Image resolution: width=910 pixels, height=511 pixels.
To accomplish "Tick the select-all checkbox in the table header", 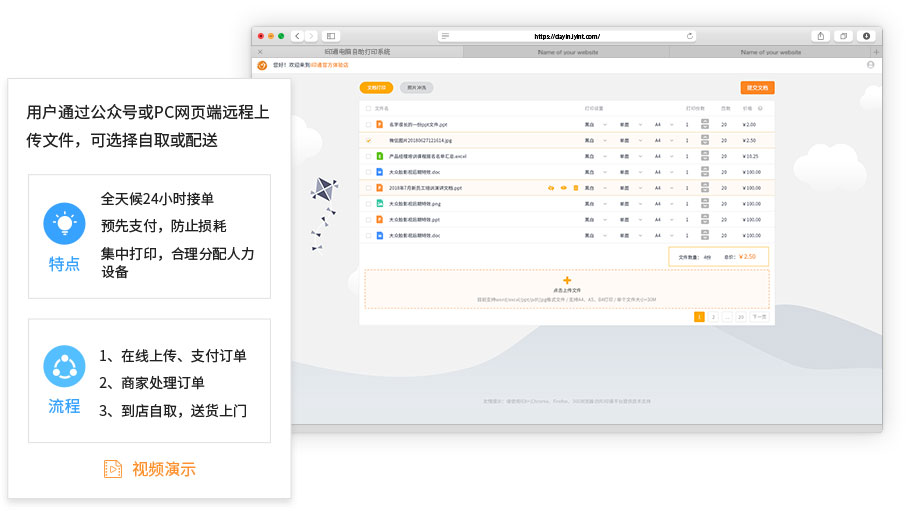I will tap(368, 108).
